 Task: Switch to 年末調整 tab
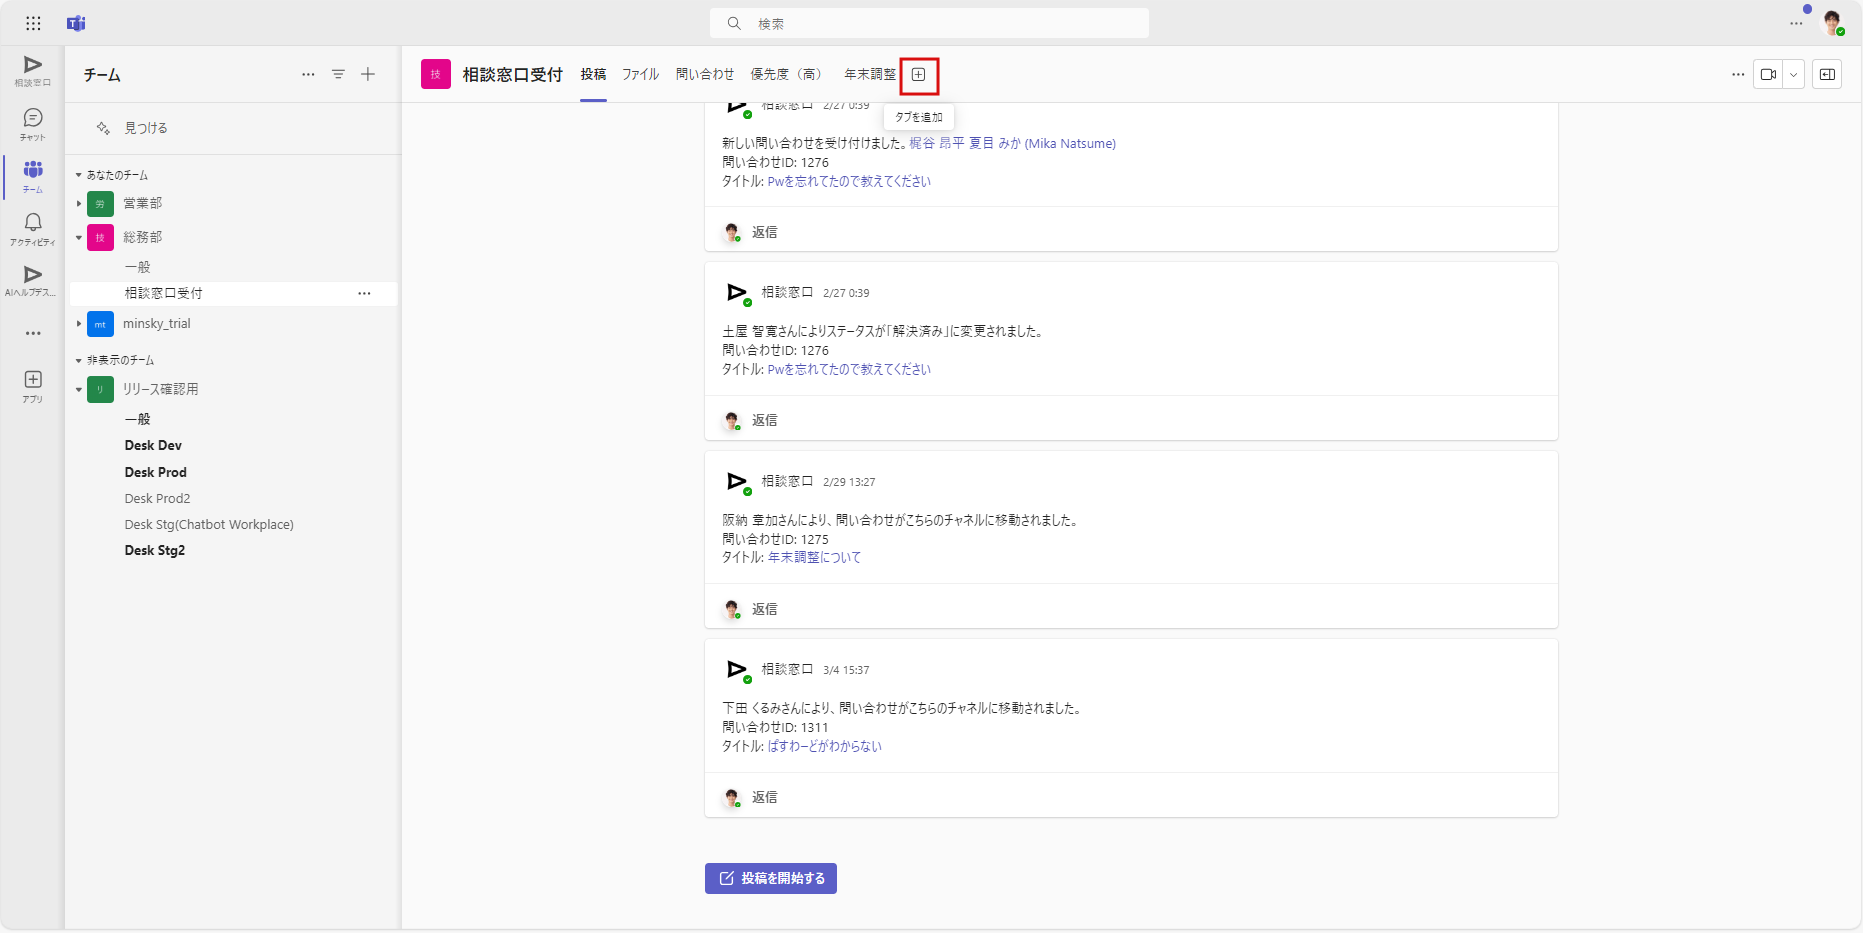870,74
